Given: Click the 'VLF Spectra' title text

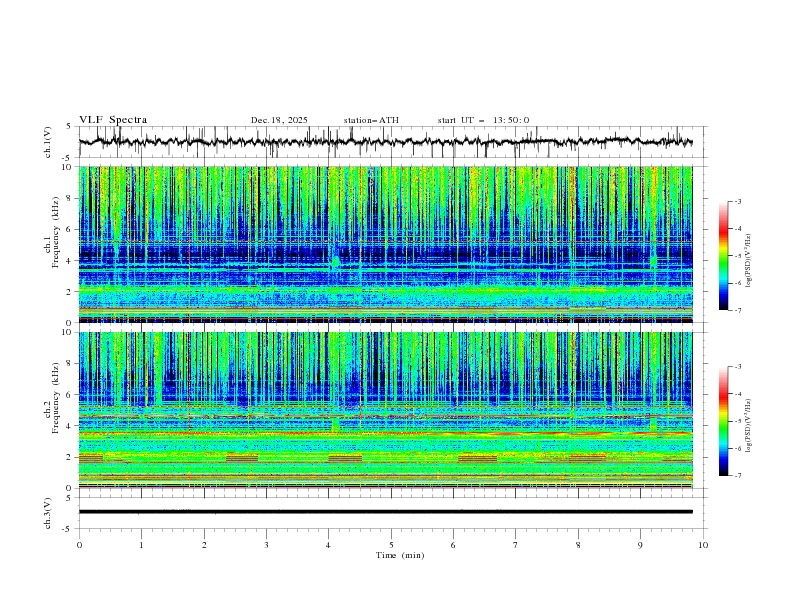Looking at the screenshot, I should point(113,120).
